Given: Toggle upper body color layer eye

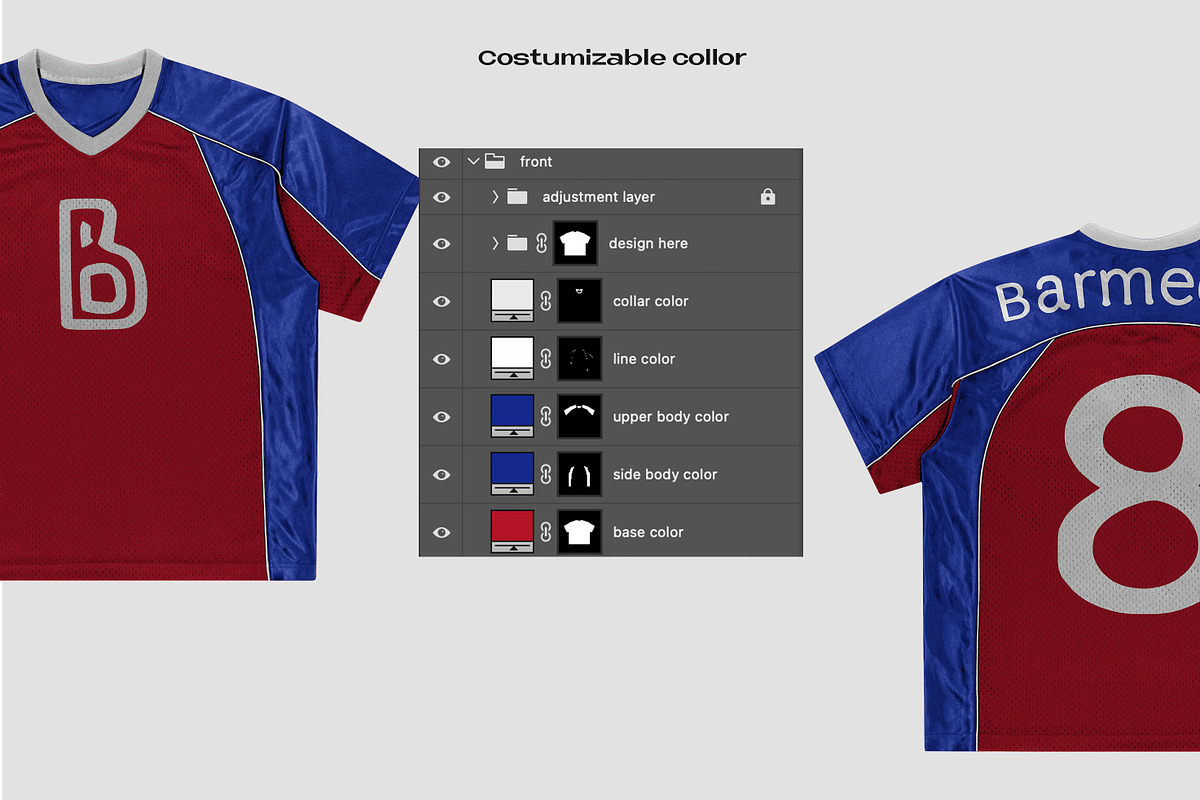Looking at the screenshot, I should (x=441, y=417).
